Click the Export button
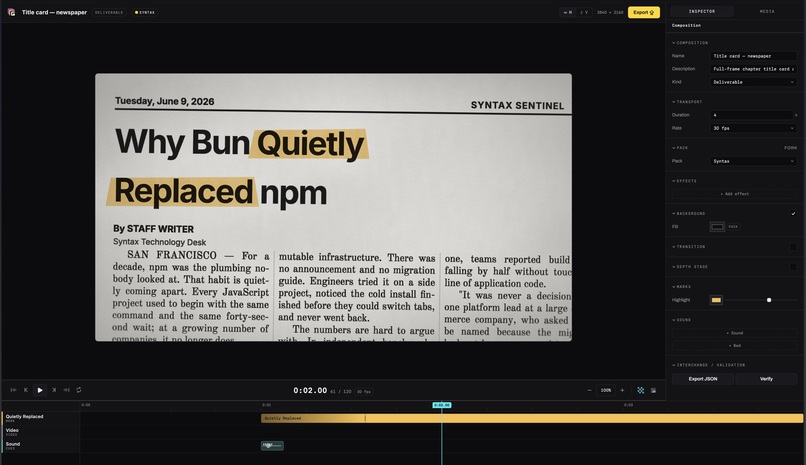This screenshot has height=465, width=806. pyautogui.click(x=644, y=12)
